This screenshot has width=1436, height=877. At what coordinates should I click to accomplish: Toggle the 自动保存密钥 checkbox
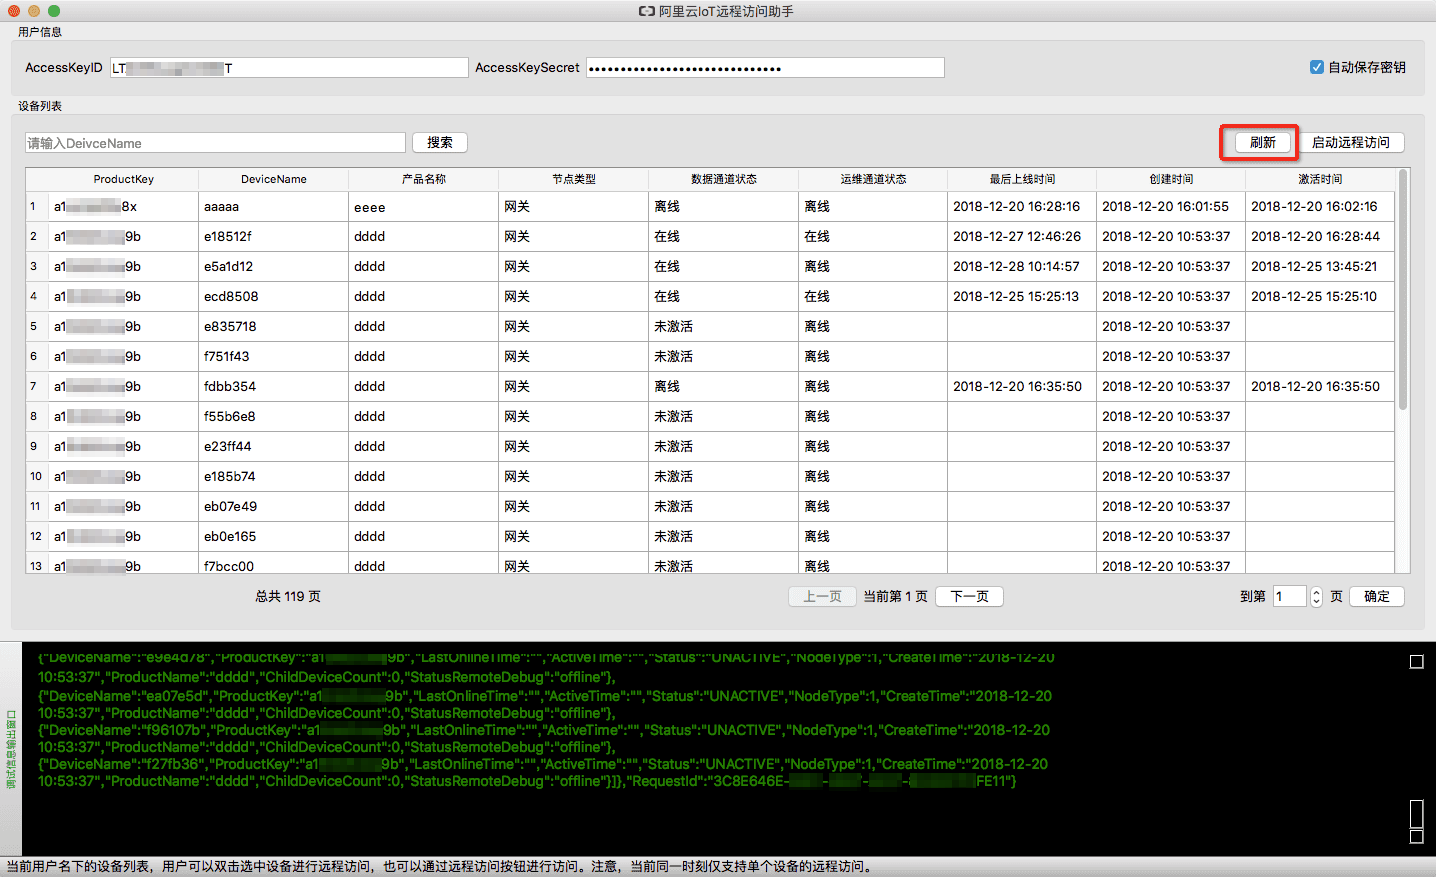(1317, 67)
